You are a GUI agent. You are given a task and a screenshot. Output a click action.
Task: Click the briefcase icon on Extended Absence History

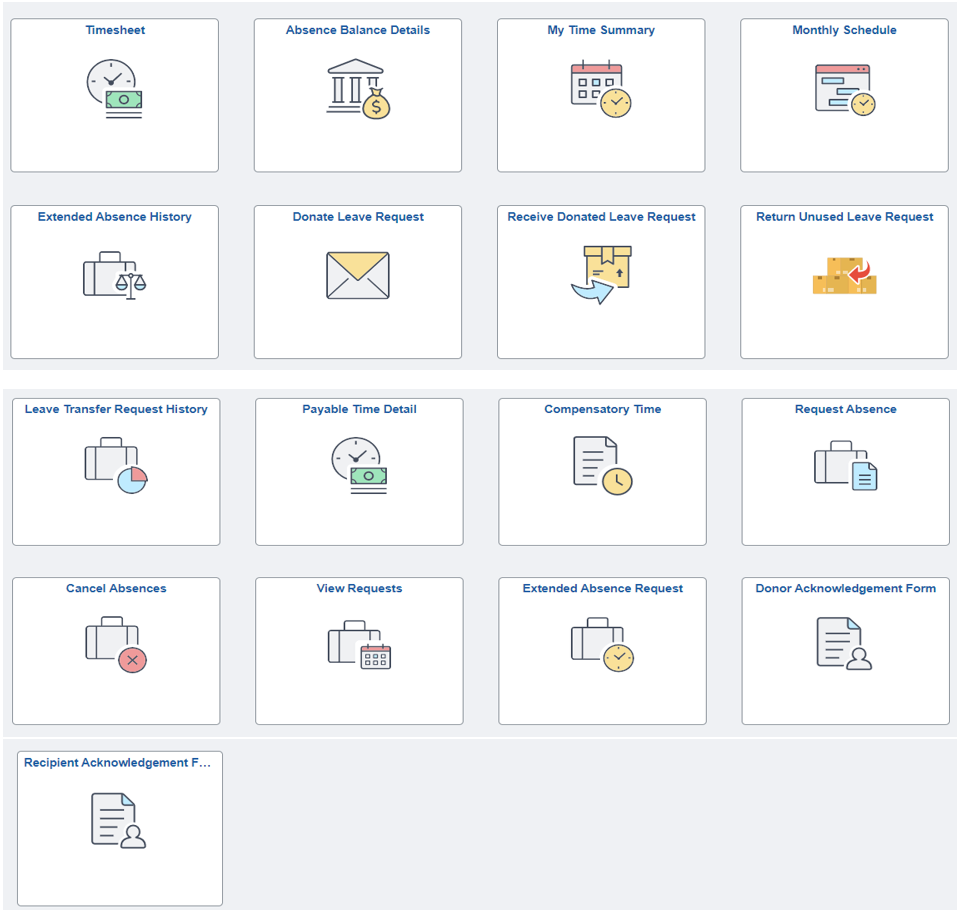click(114, 276)
